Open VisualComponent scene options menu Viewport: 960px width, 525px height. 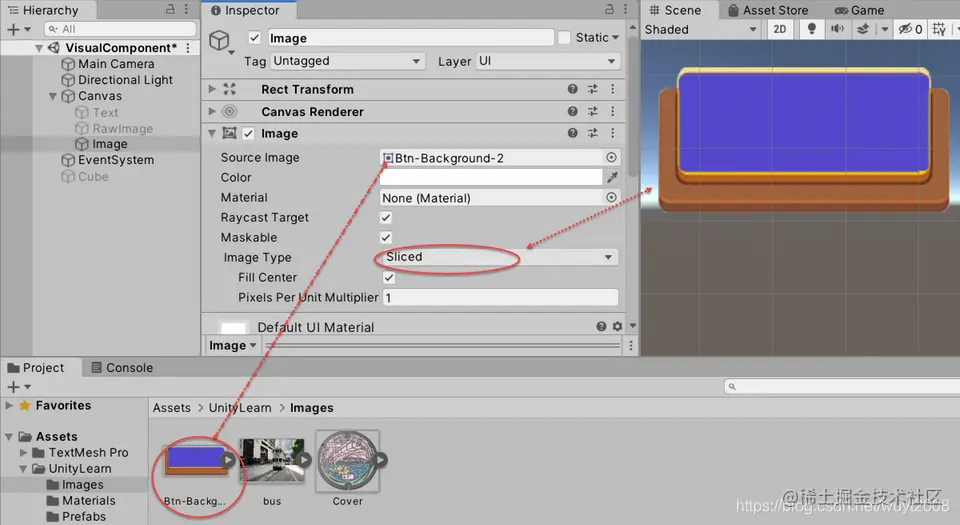[x=188, y=48]
